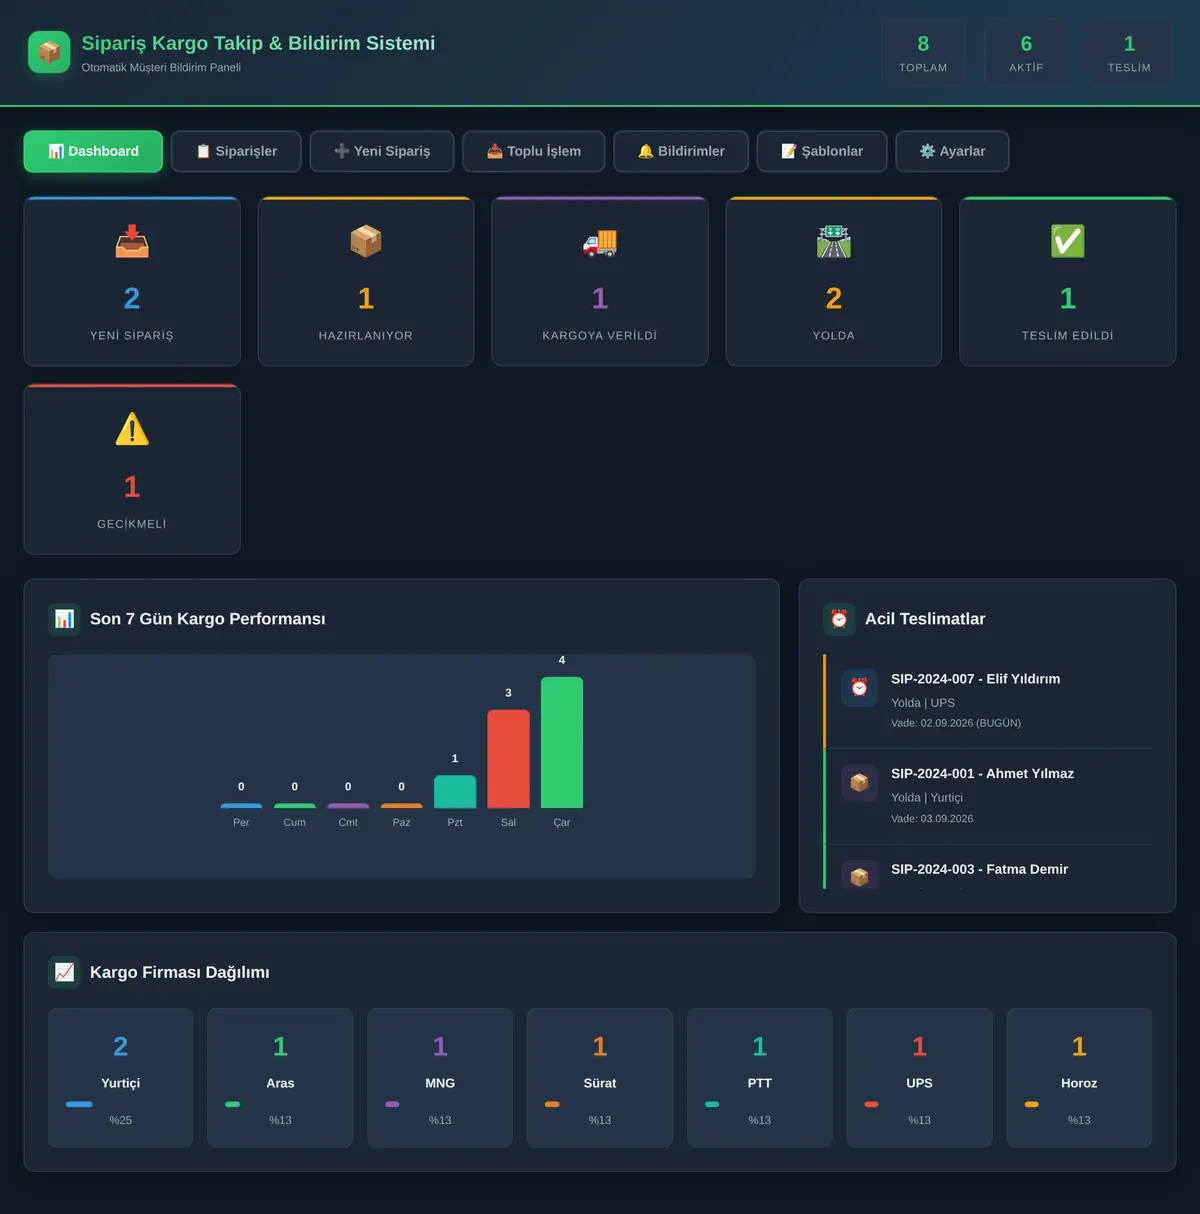Viewport: 1200px width, 1214px height.
Task: Click the package icon on SIP-2024-003 row
Action: [859, 875]
